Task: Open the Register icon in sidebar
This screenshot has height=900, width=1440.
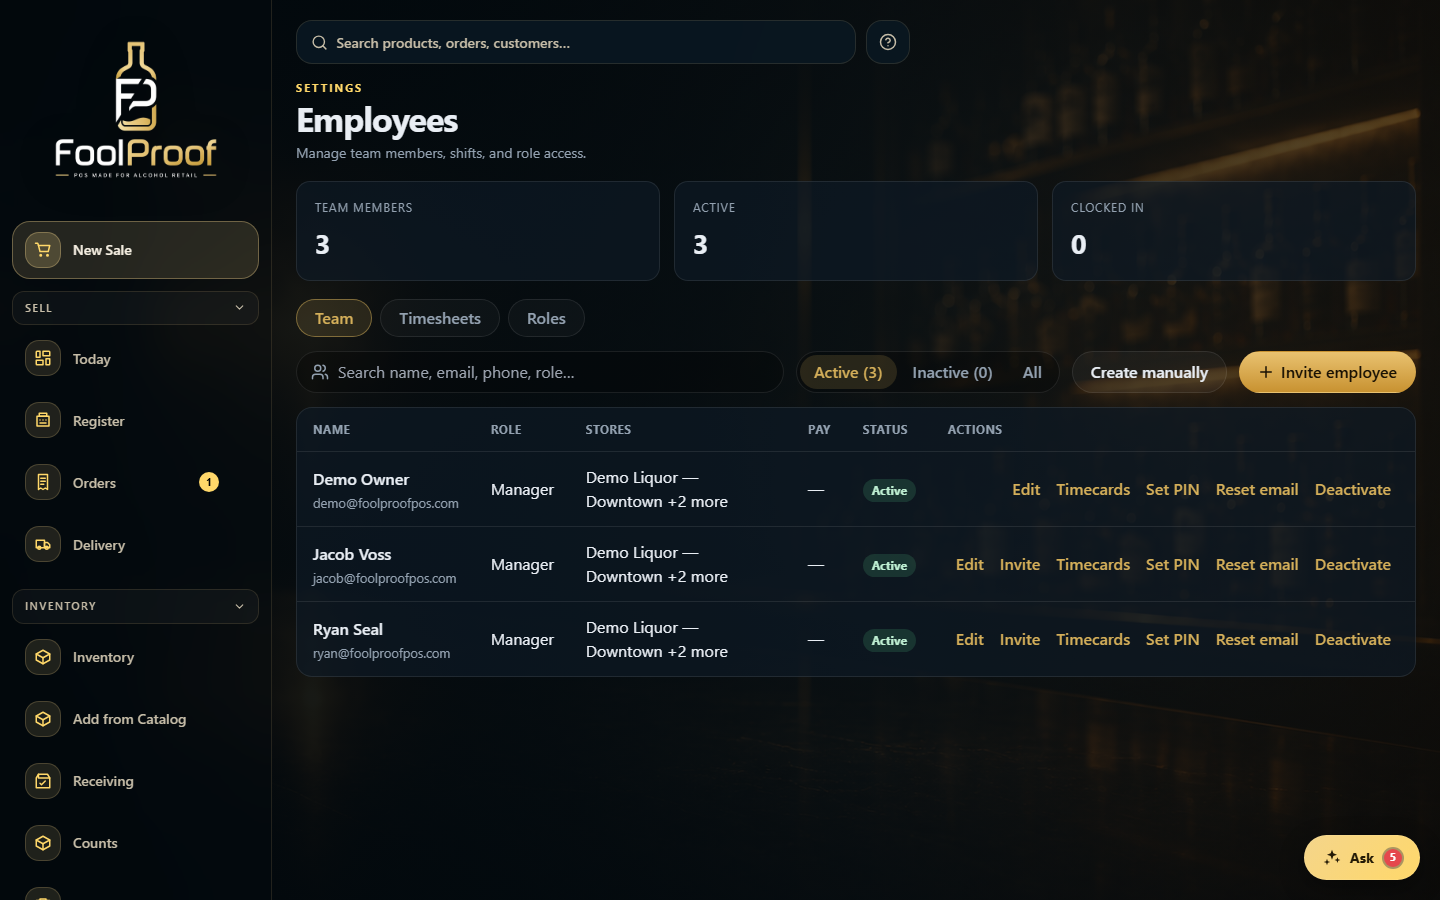Action: (43, 421)
